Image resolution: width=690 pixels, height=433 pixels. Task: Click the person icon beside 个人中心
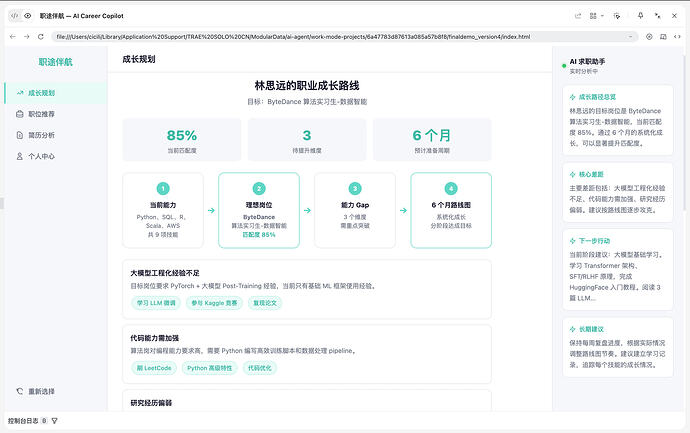point(19,156)
